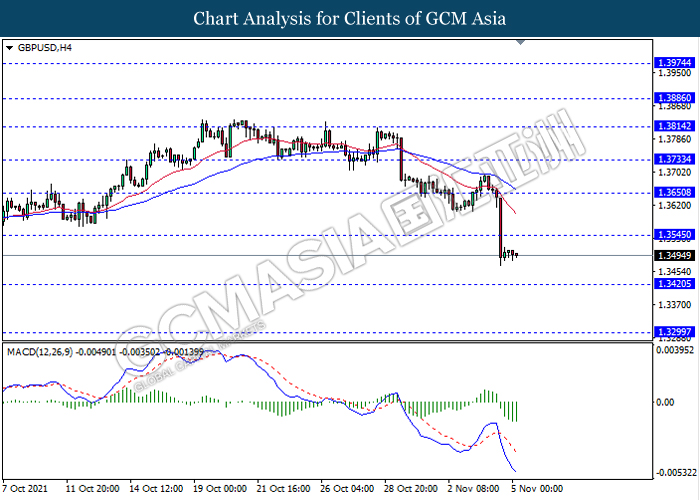Click the 11 Oct 20:00 time label
The width and height of the screenshot is (700, 500).
(x=92, y=488)
